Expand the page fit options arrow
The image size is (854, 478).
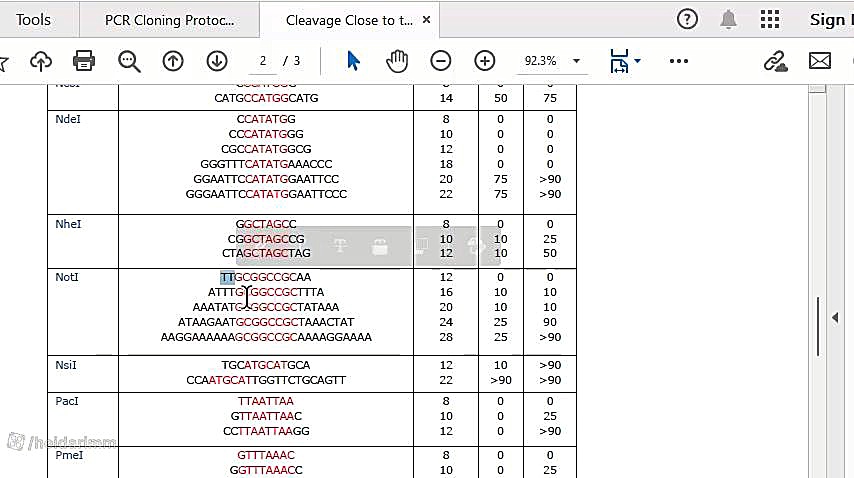[638, 60]
